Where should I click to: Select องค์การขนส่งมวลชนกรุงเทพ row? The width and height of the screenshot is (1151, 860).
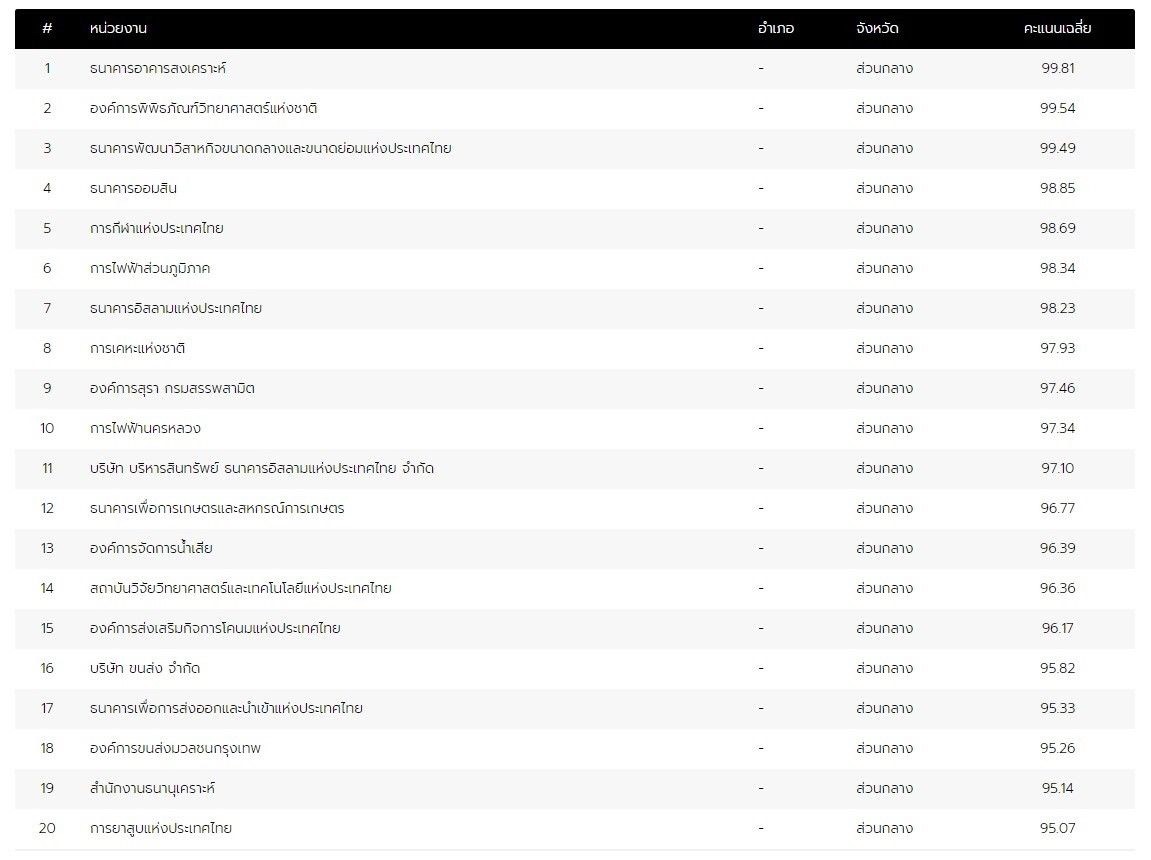click(x=175, y=749)
